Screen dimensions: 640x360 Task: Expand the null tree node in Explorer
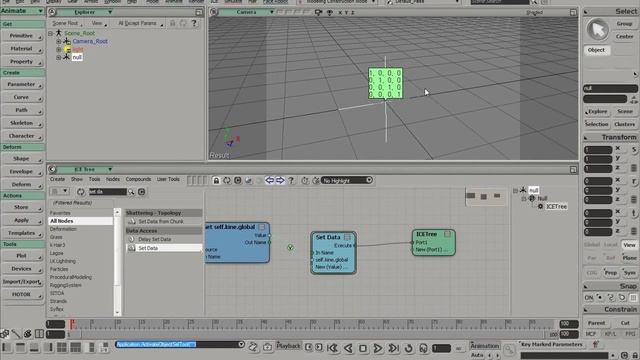[x=59, y=58]
